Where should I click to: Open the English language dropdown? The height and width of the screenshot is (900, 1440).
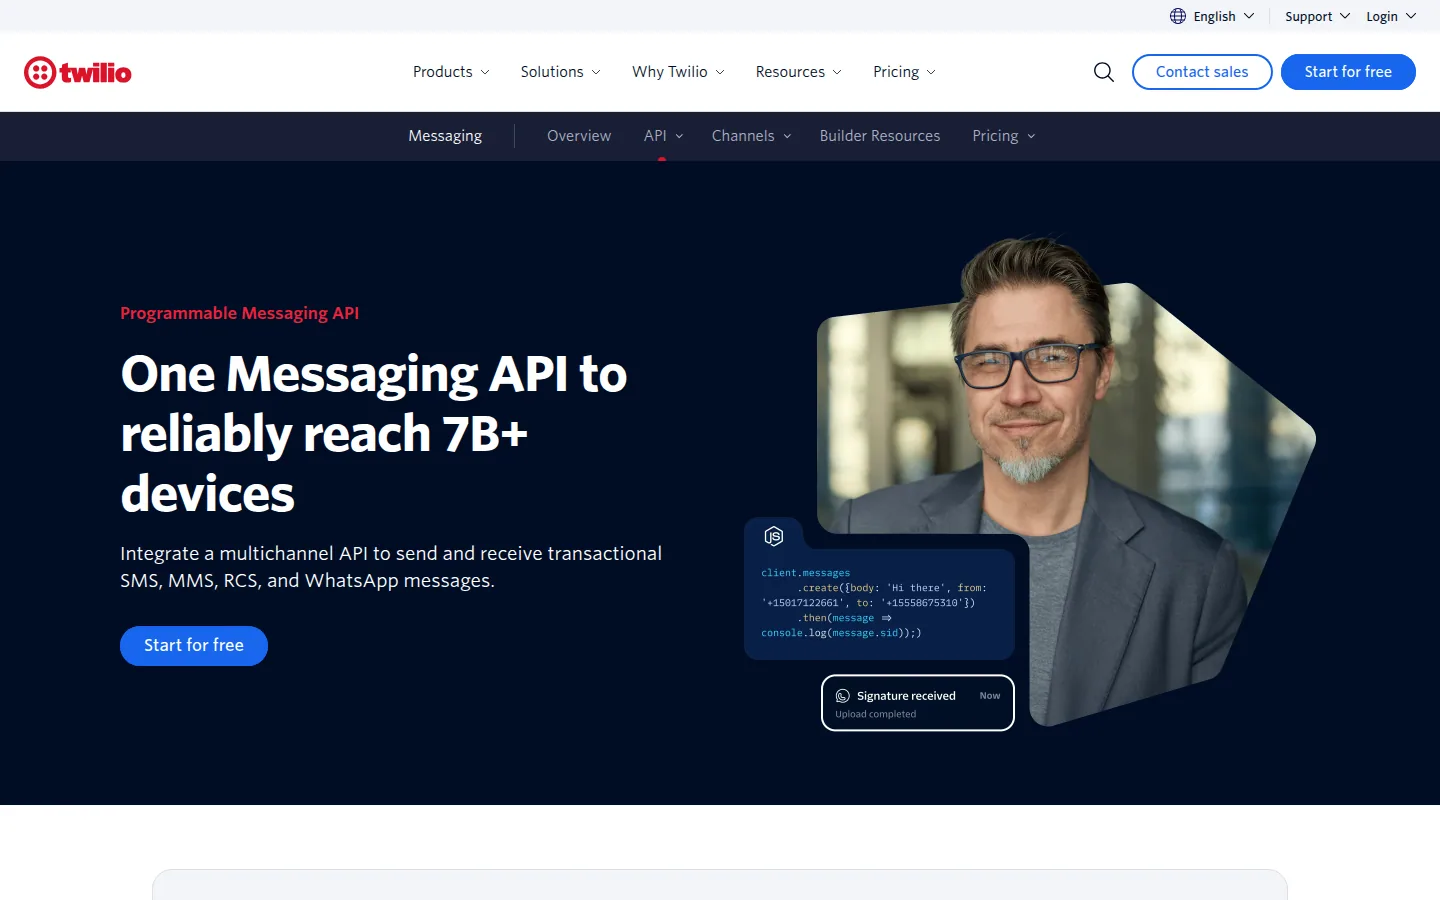click(x=1212, y=16)
